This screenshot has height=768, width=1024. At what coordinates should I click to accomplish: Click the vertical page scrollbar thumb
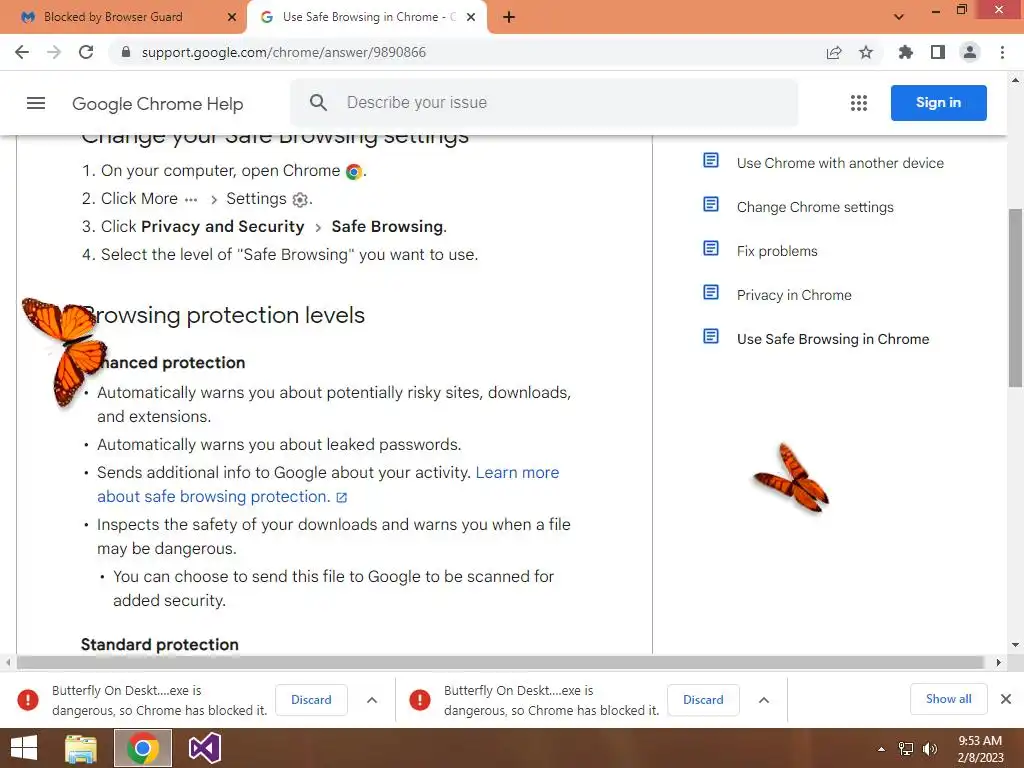coord(1015,298)
